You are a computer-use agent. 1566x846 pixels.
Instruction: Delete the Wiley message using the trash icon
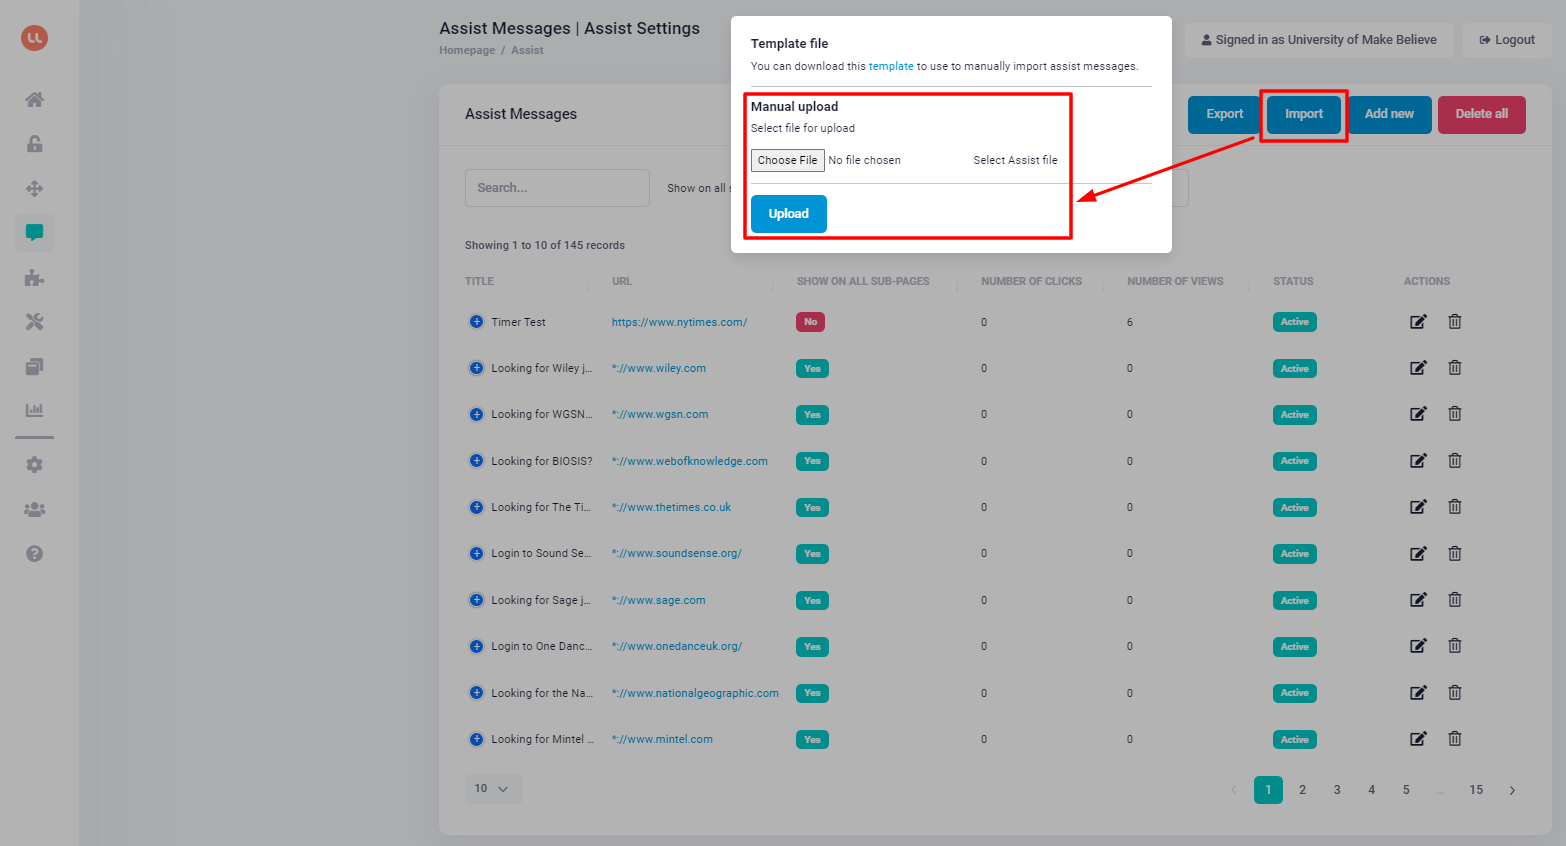coord(1455,367)
